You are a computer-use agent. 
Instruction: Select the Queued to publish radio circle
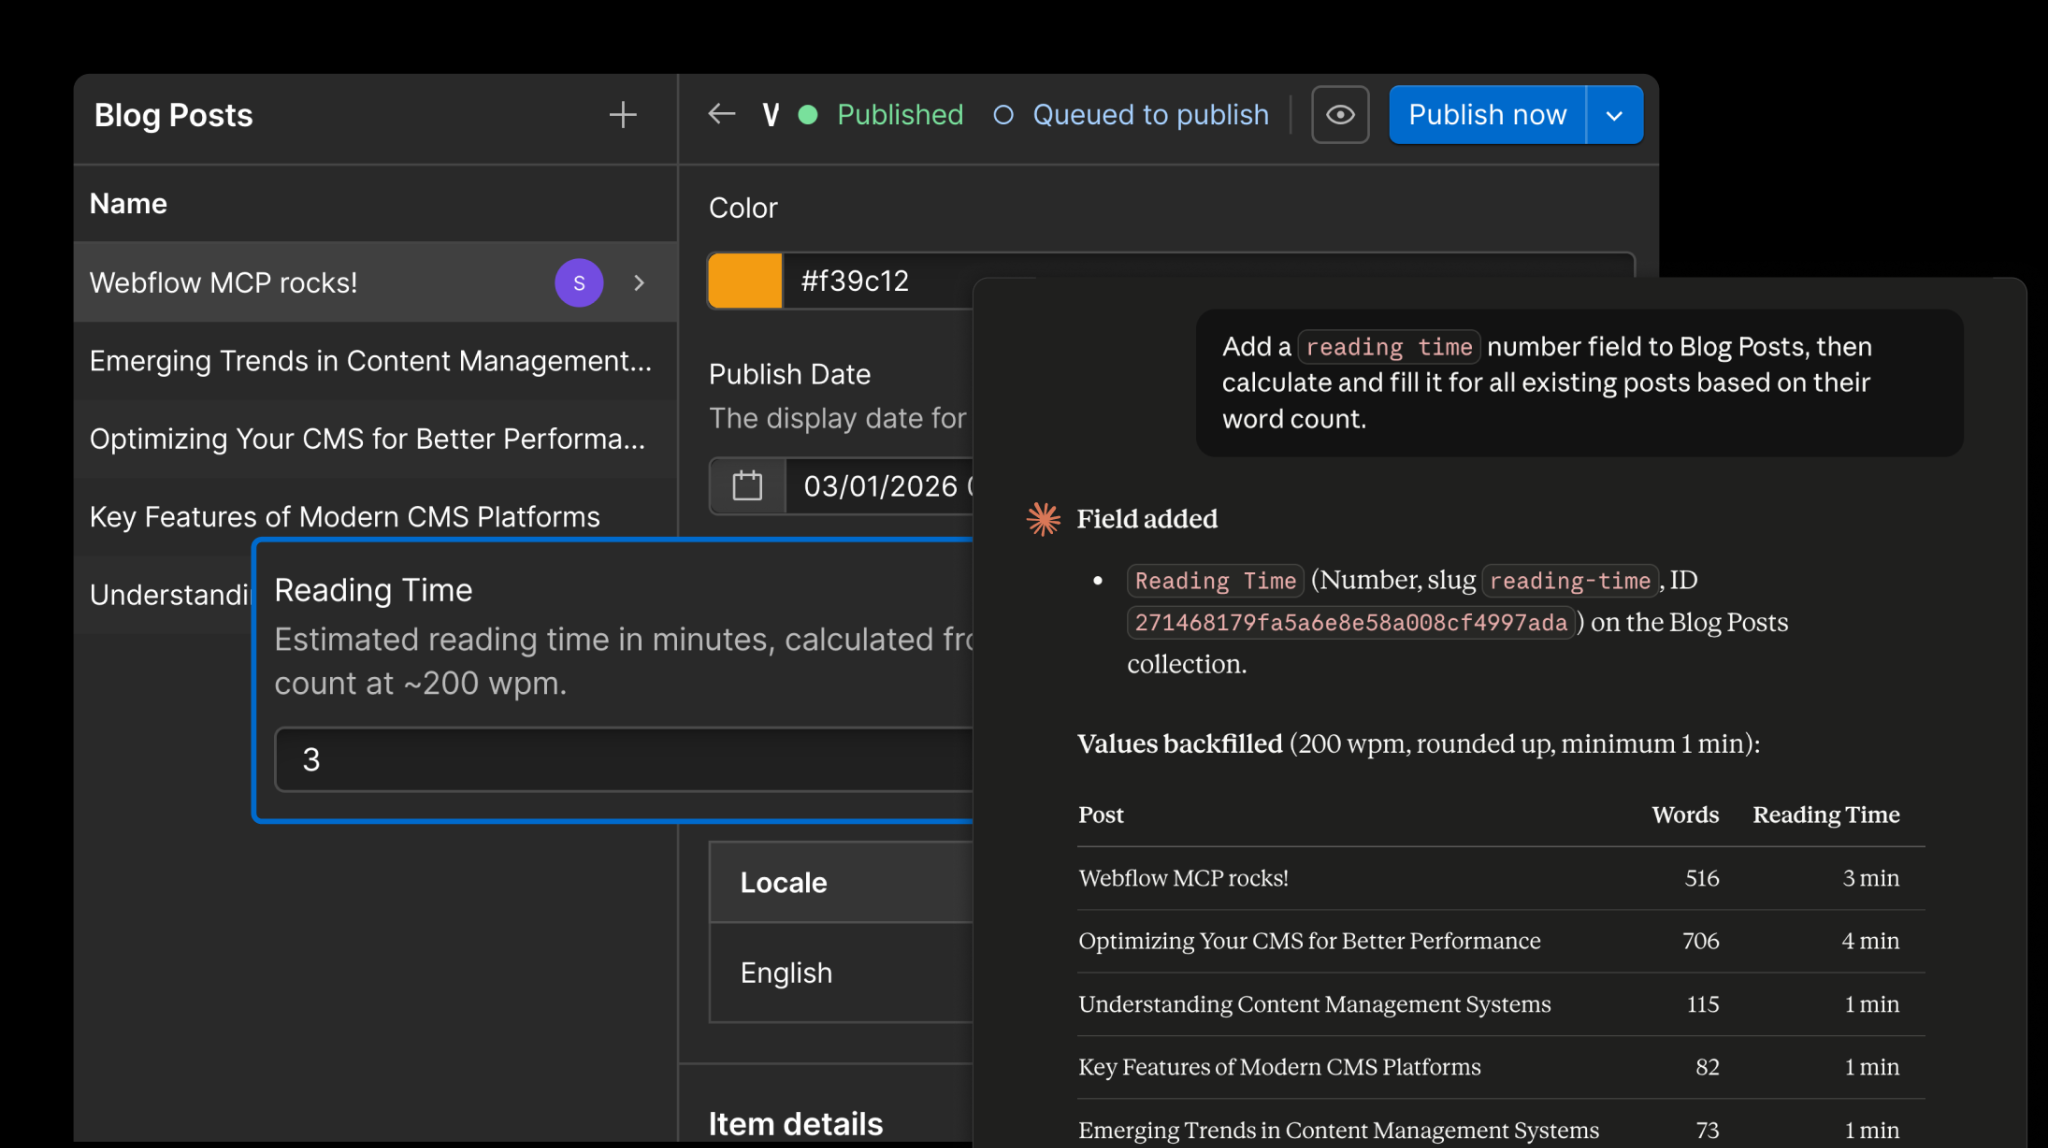1003,115
